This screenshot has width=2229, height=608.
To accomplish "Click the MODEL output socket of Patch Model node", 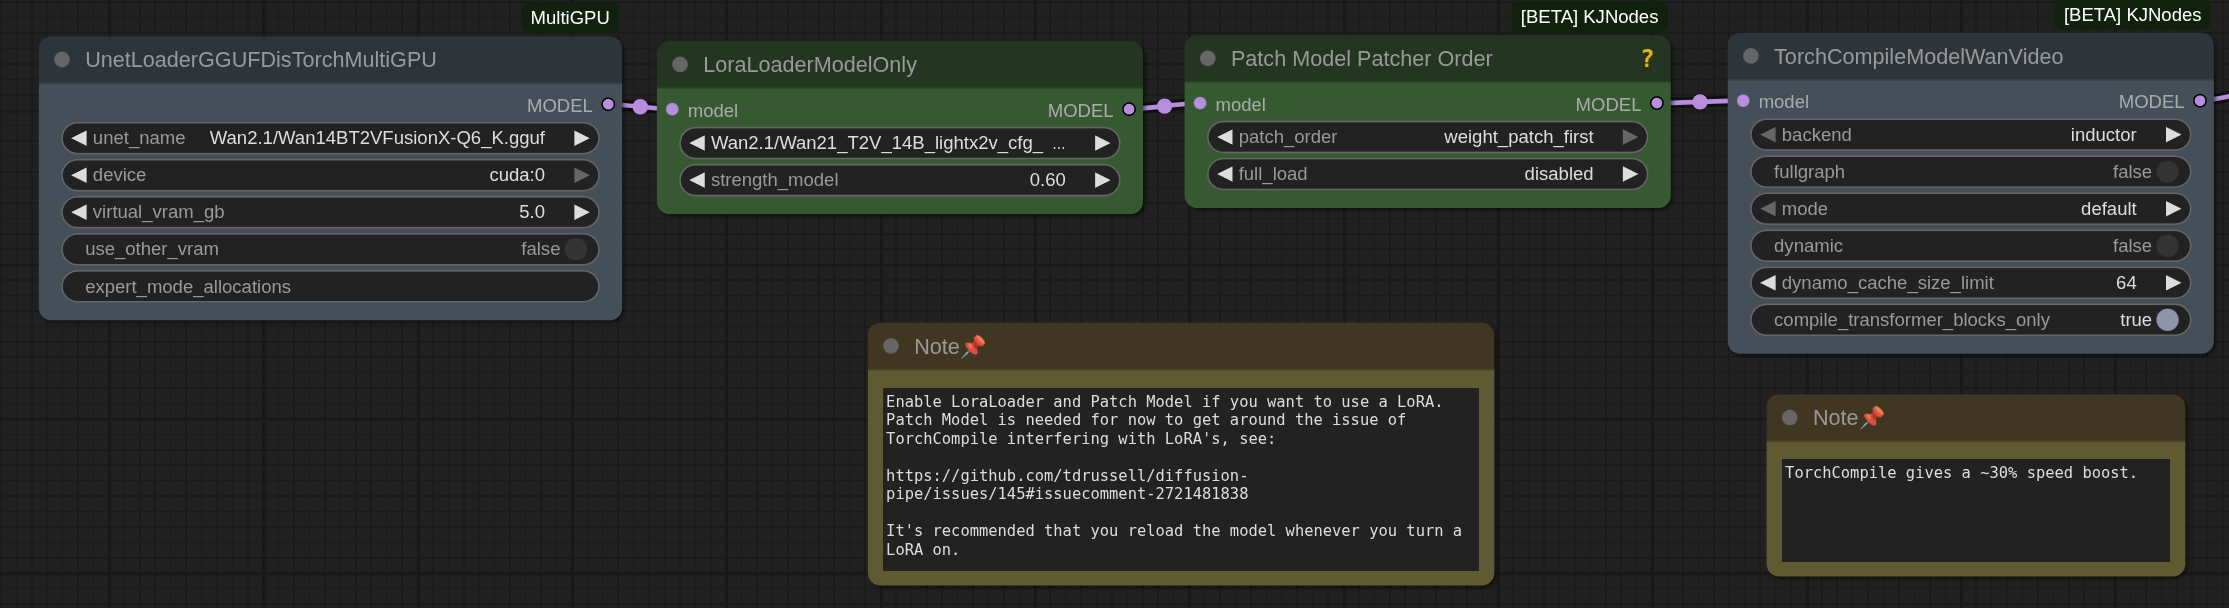I will tap(1657, 104).
